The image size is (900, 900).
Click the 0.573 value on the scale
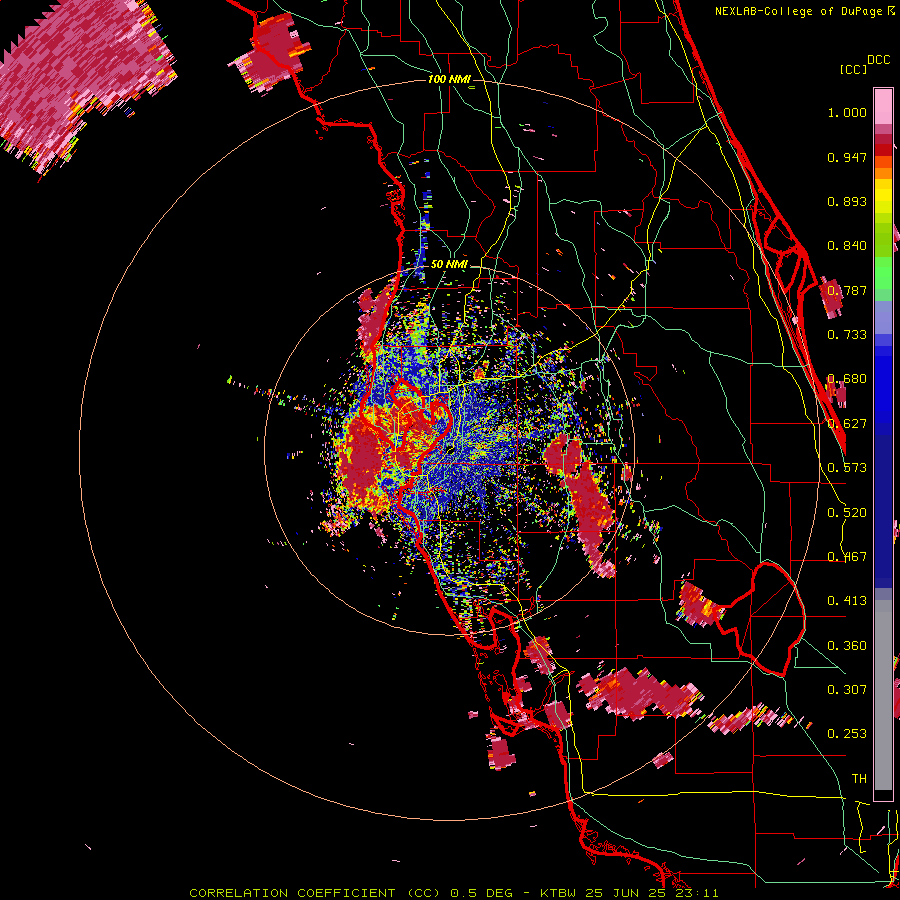tap(847, 468)
